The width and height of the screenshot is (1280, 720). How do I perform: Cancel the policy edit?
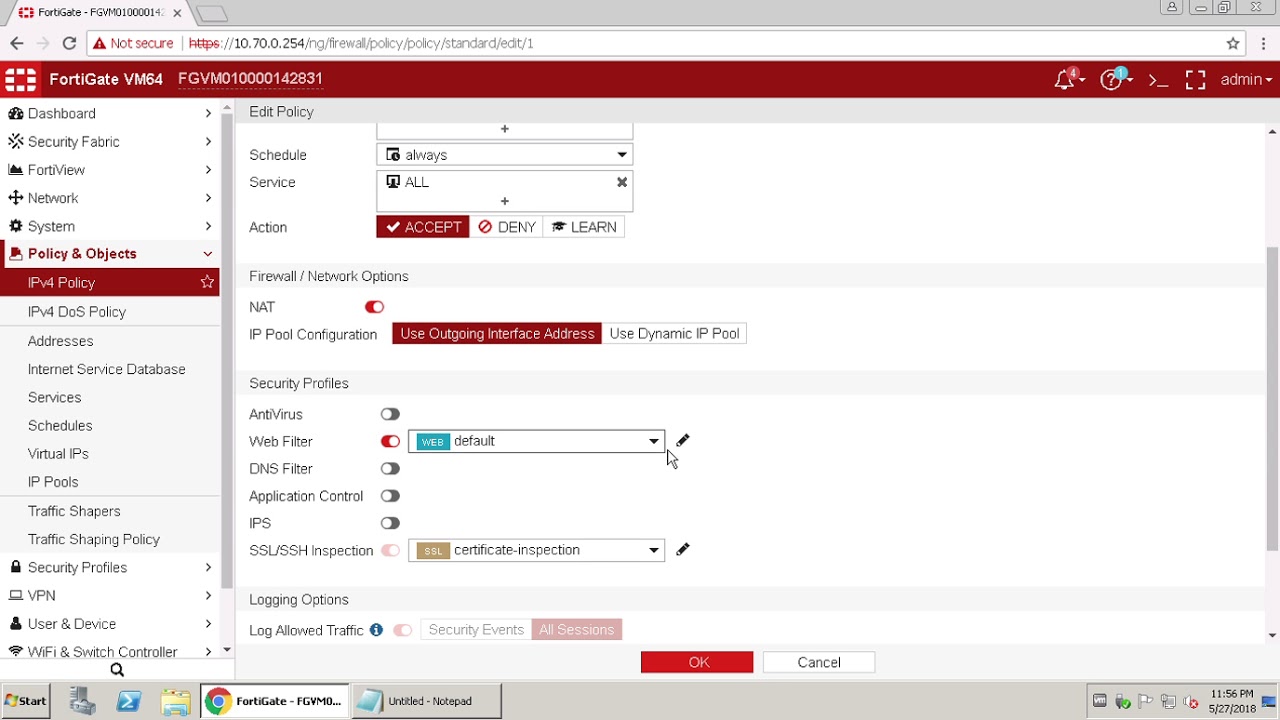pos(819,662)
